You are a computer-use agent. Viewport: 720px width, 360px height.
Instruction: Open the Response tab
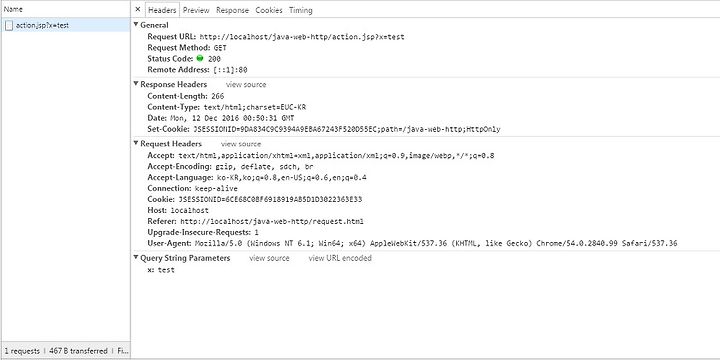(232, 10)
